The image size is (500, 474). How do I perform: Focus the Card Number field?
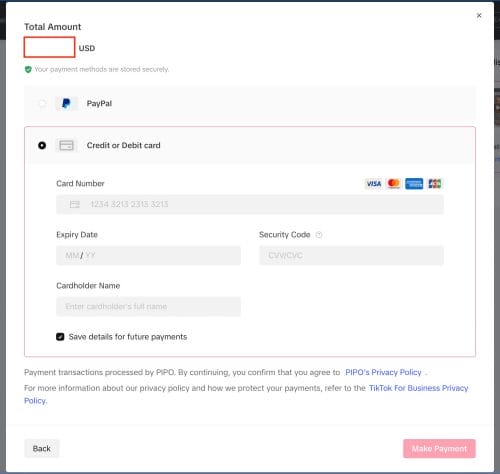tap(250, 204)
